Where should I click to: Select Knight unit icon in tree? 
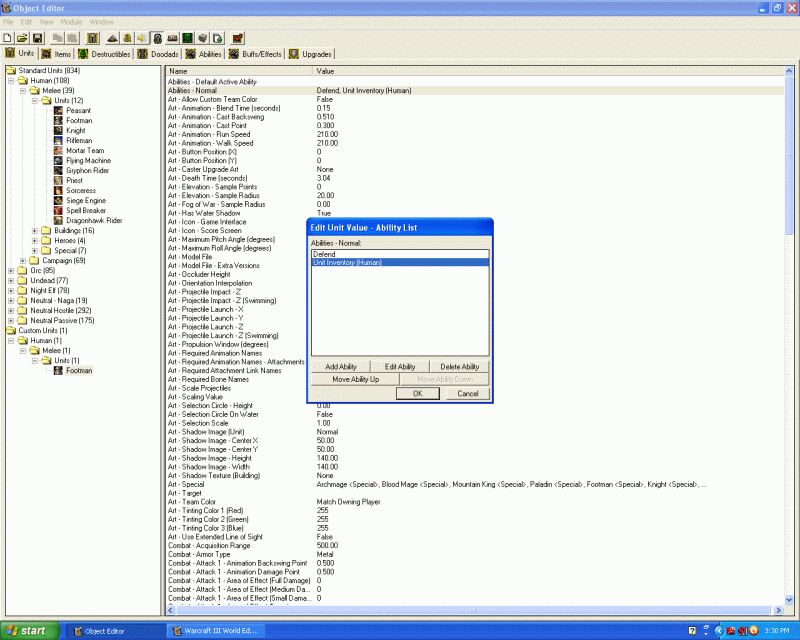58,130
